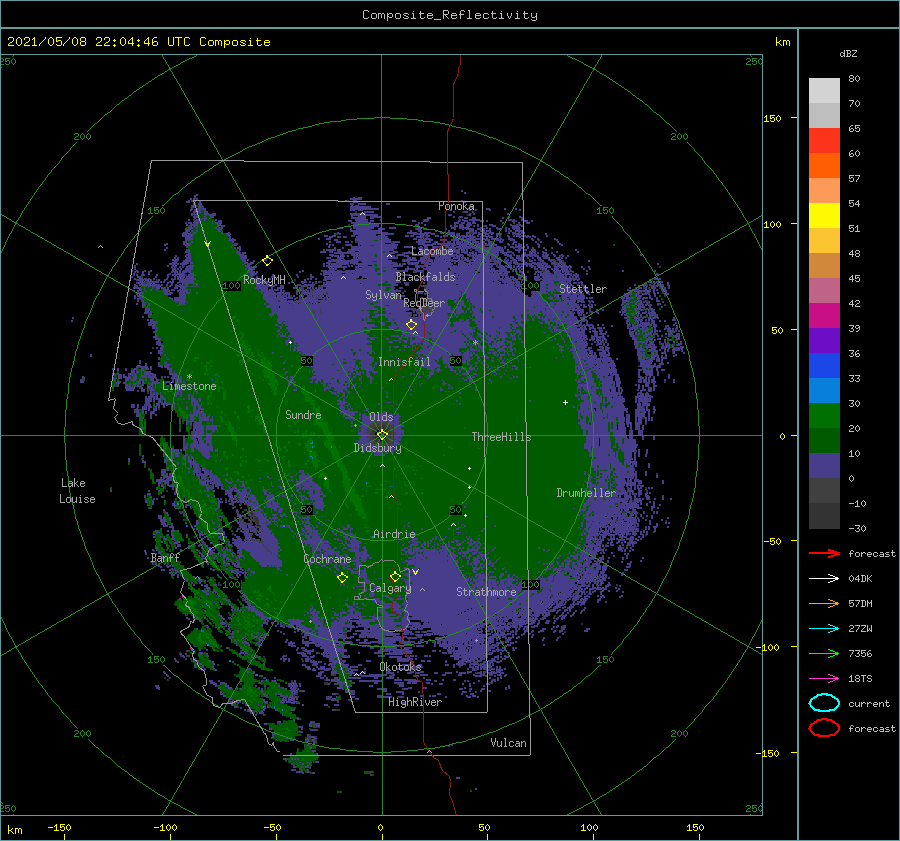Click the Lake Louise label
The image size is (900, 841).
77,491
